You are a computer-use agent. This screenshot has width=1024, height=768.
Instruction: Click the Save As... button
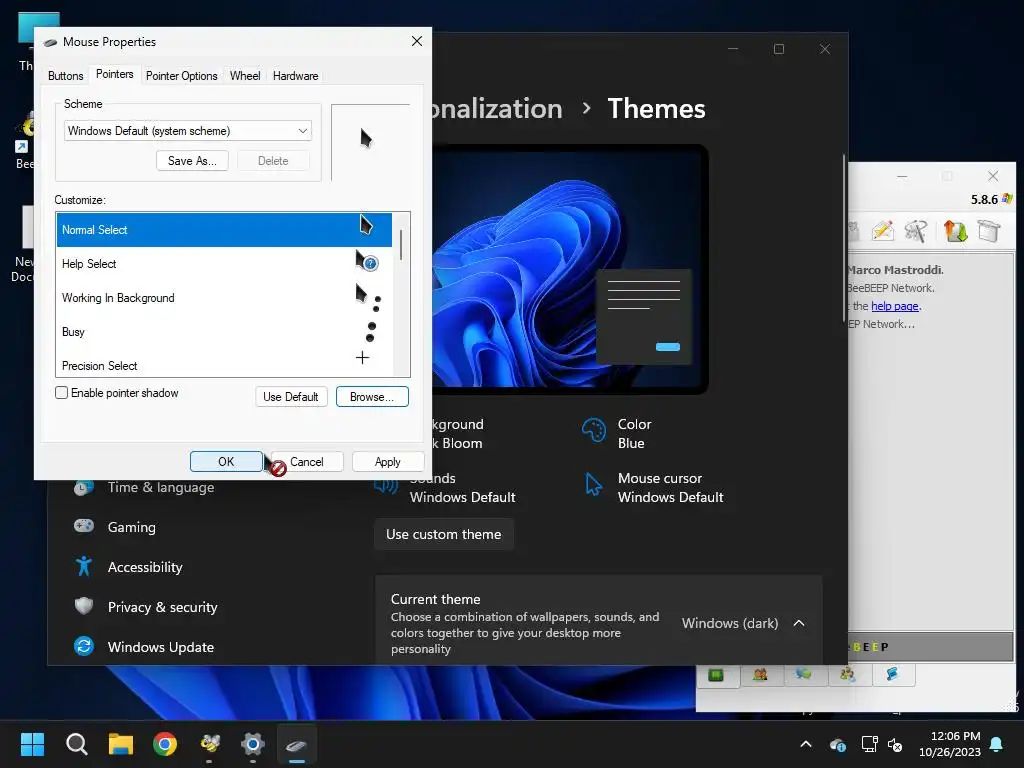(192, 161)
